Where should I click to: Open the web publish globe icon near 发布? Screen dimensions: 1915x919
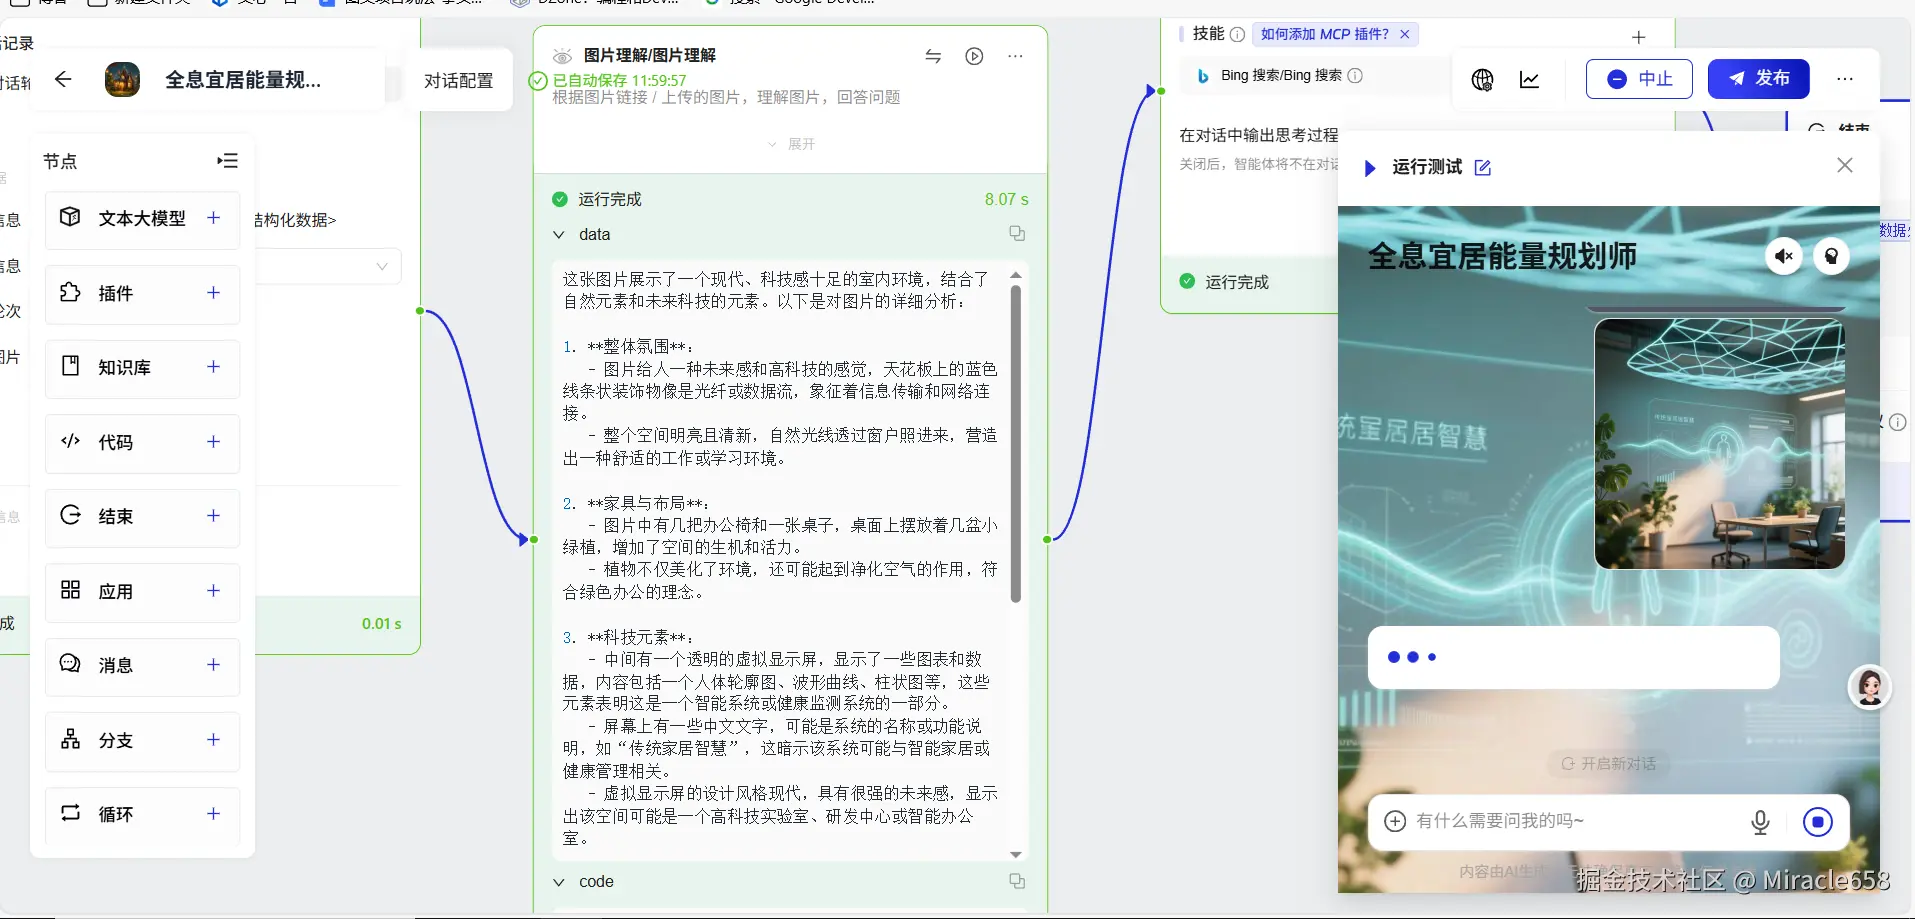1482,79
